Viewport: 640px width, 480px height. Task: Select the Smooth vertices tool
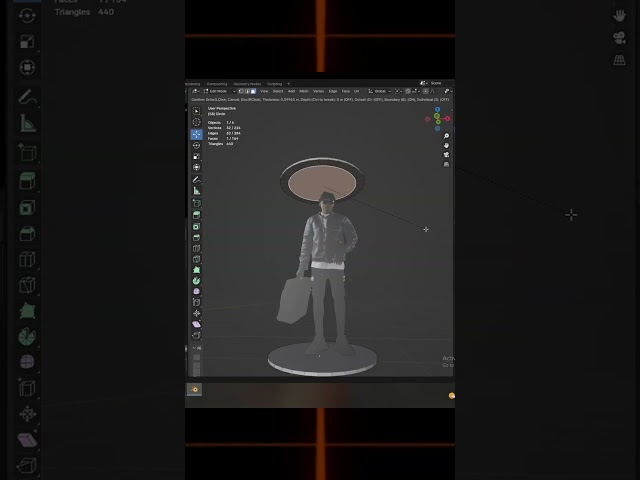(x=196, y=291)
